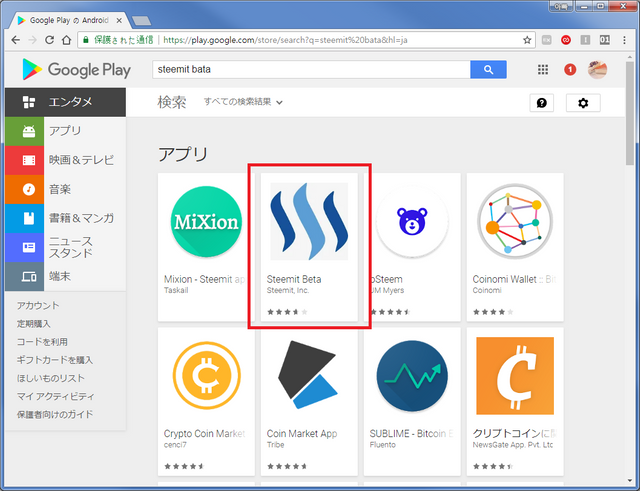Viewport: 640px width, 491px height.
Task: Select the アプリ sidebar item
Action: click(x=65, y=131)
